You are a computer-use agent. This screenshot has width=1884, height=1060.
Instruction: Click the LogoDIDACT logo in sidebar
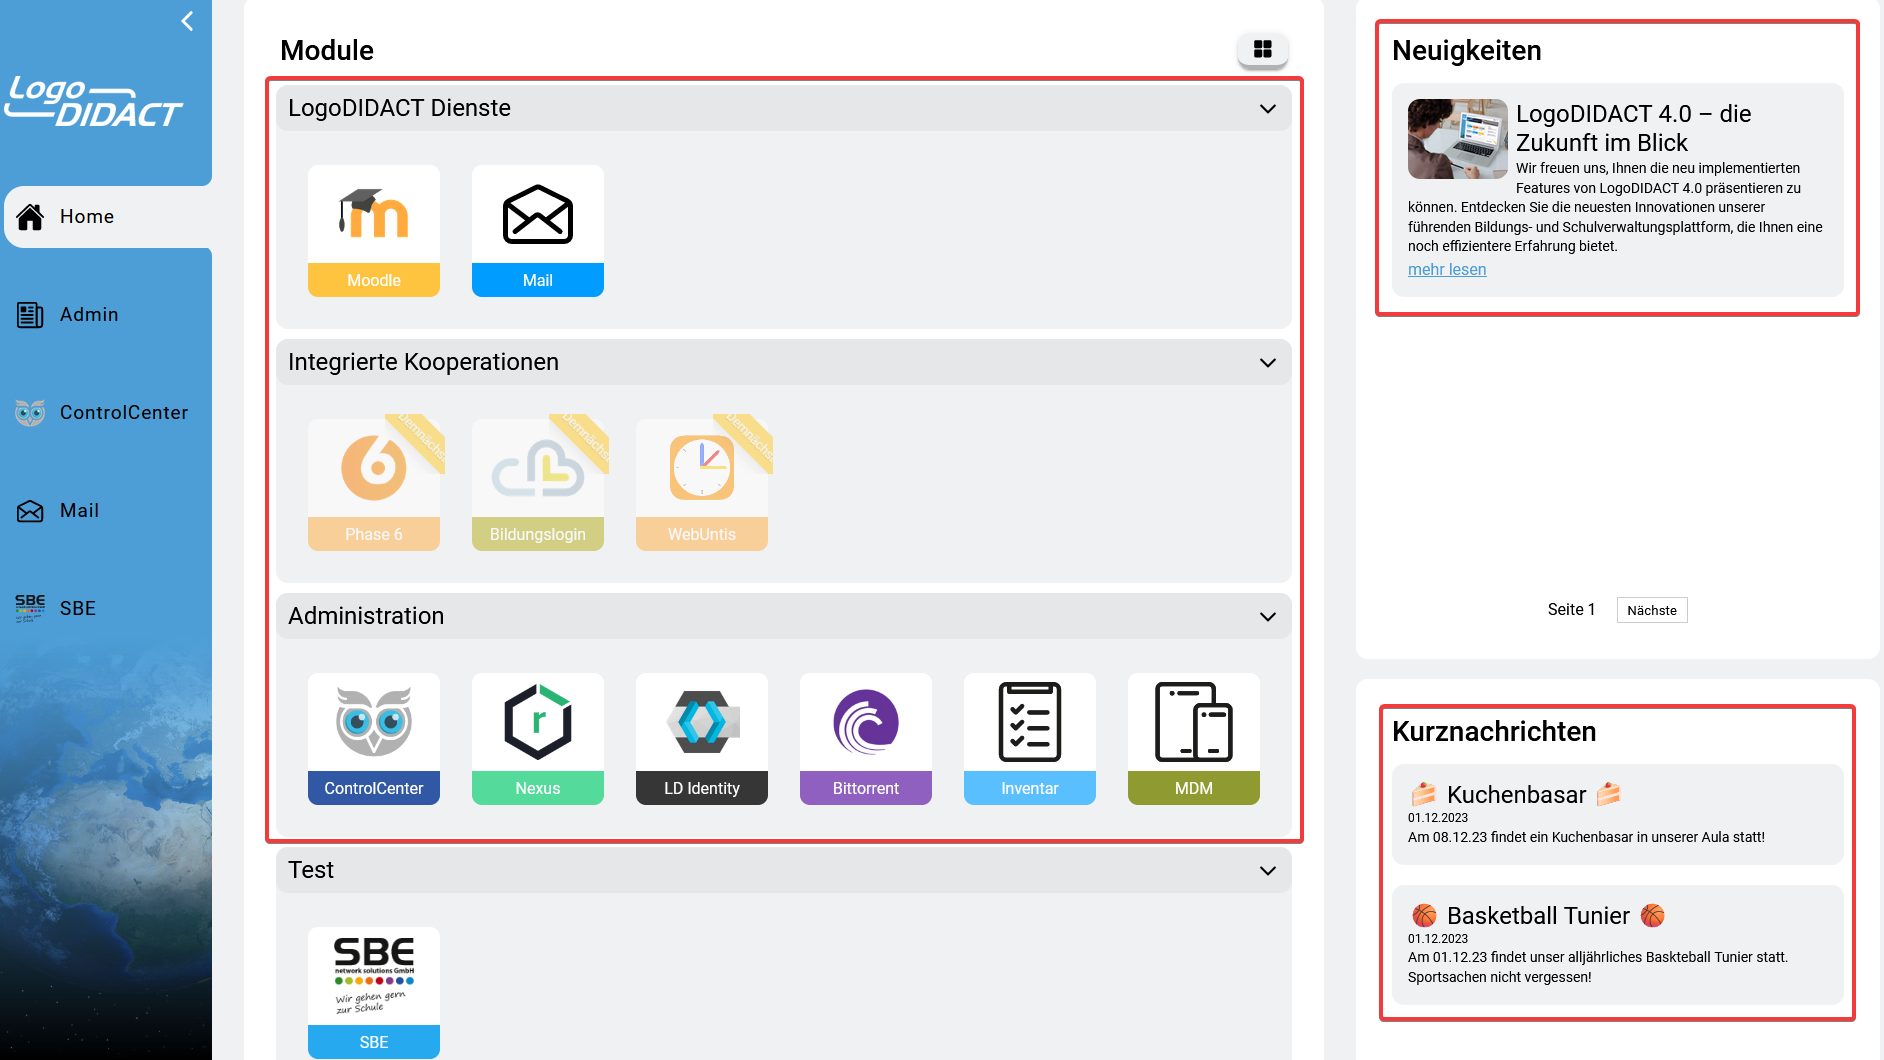coord(94,101)
